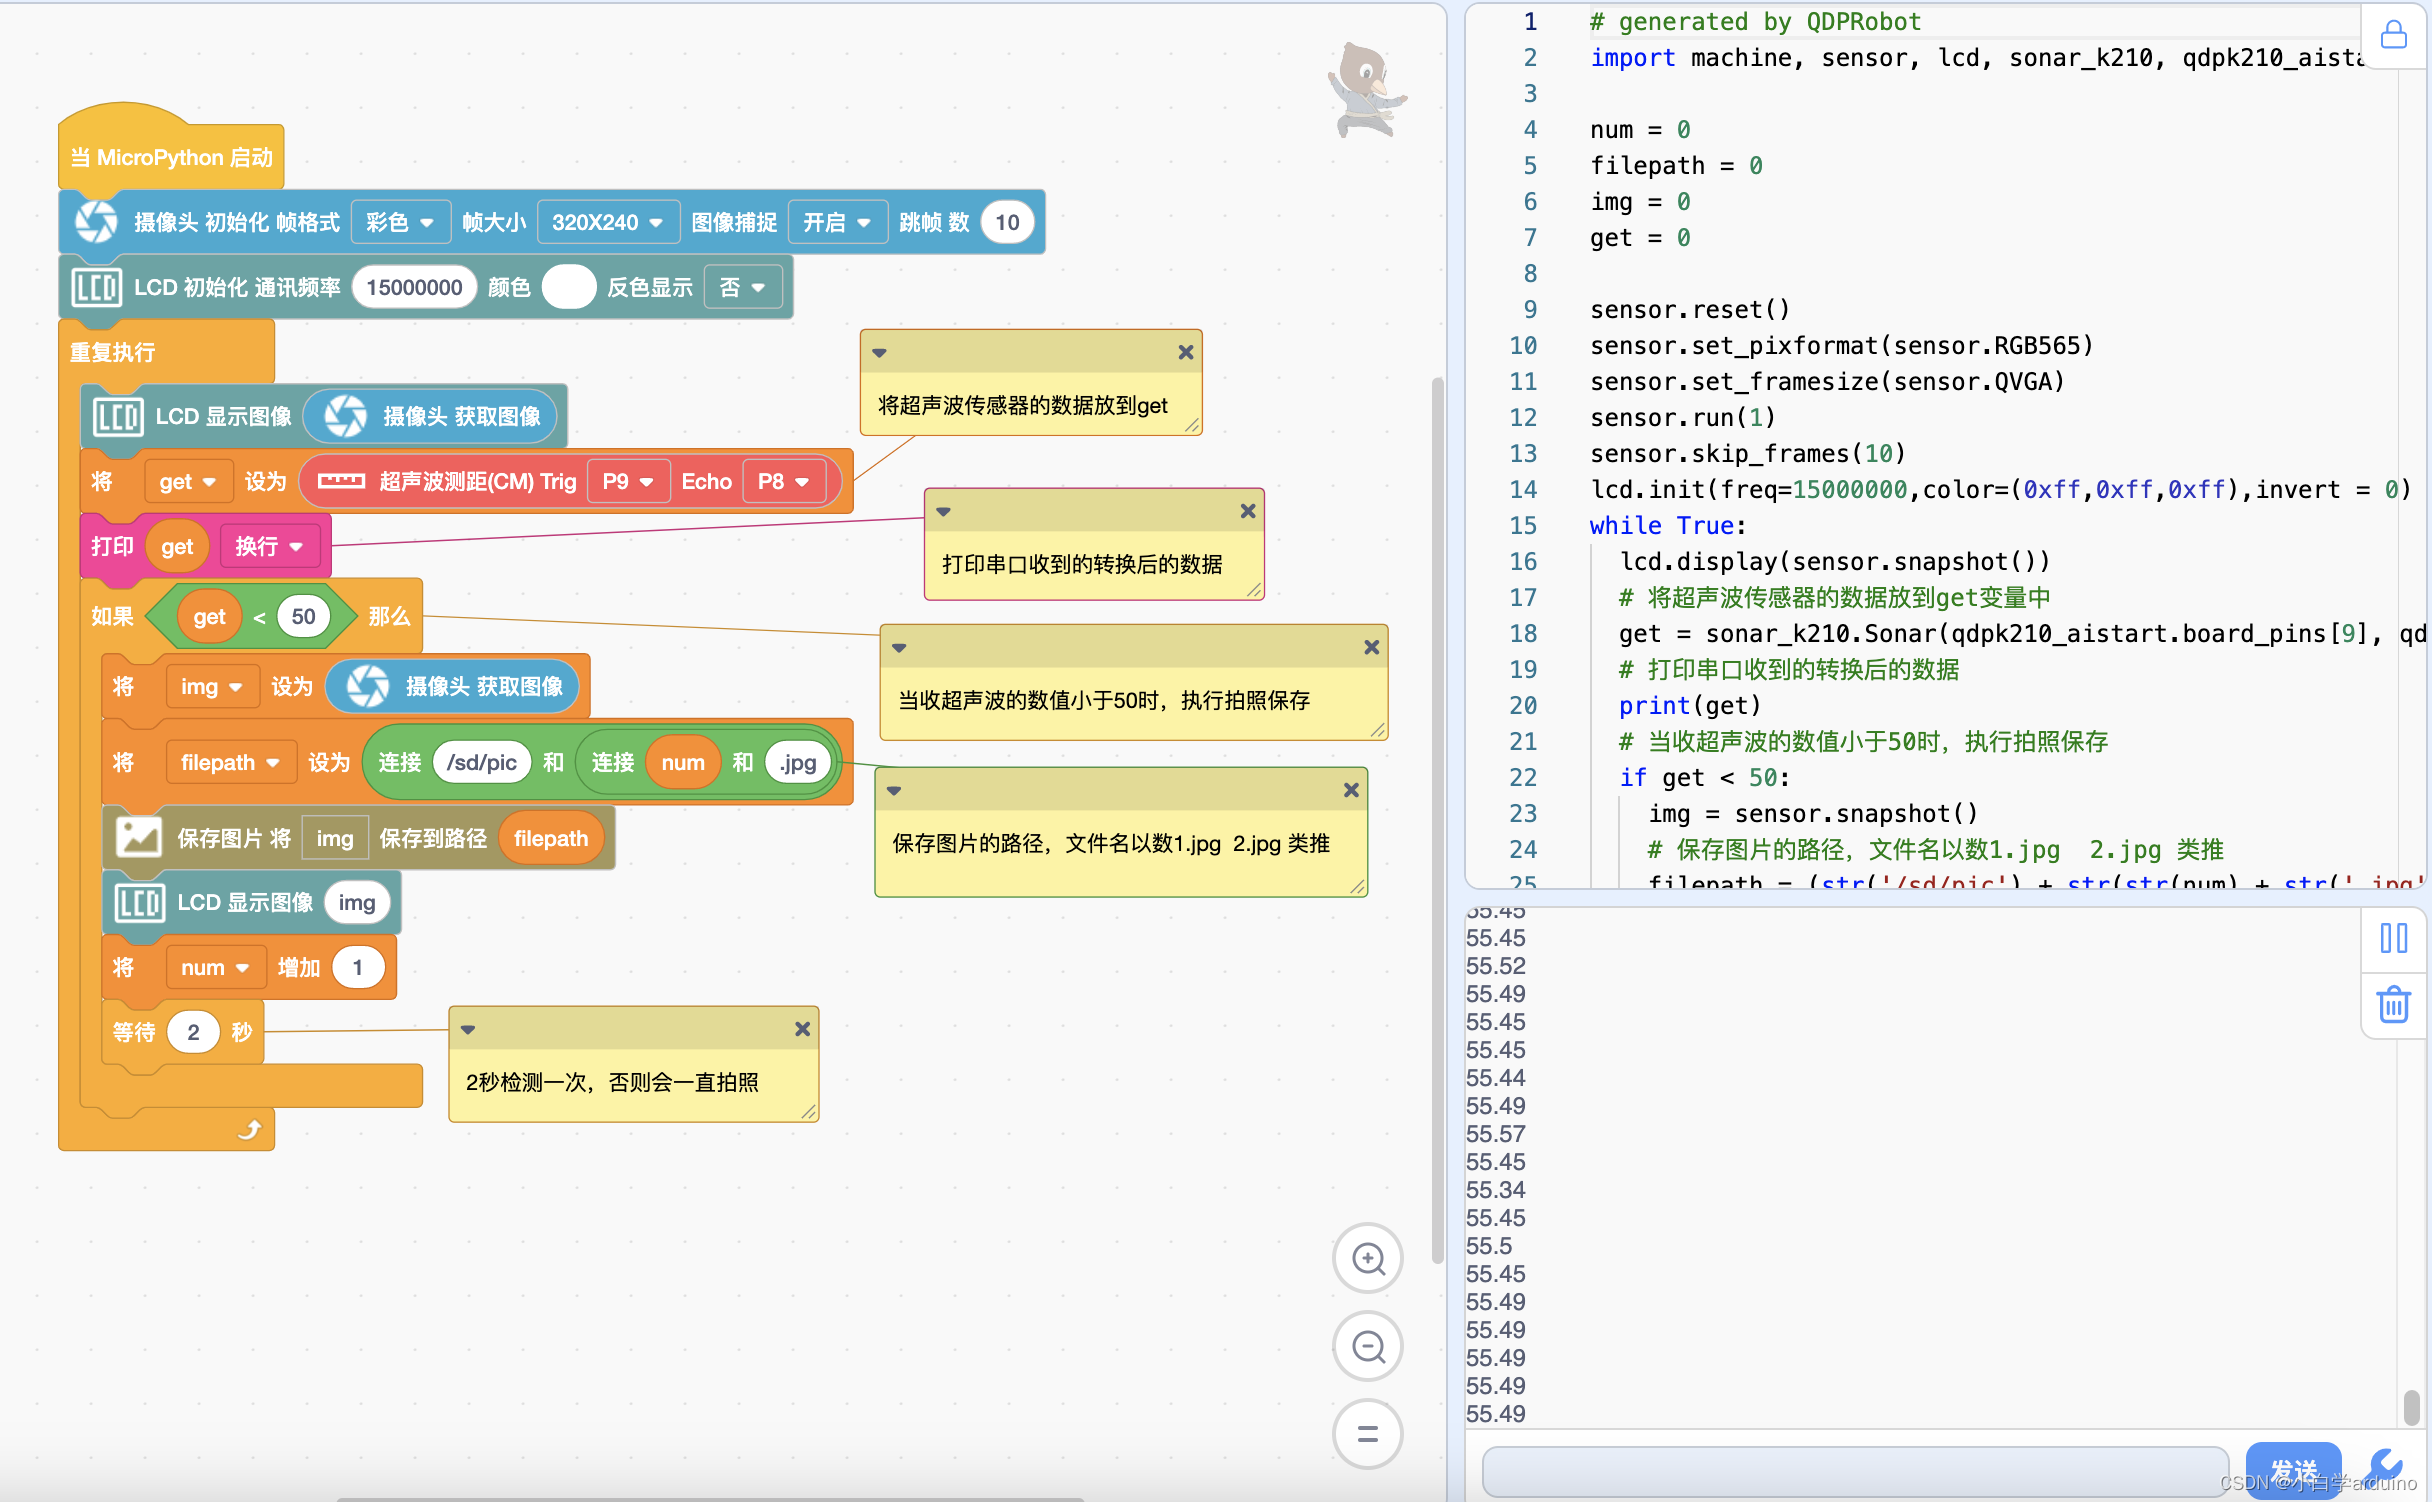Zoom in the block workspace
This screenshot has height=1502, width=2432.
(x=1367, y=1258)
